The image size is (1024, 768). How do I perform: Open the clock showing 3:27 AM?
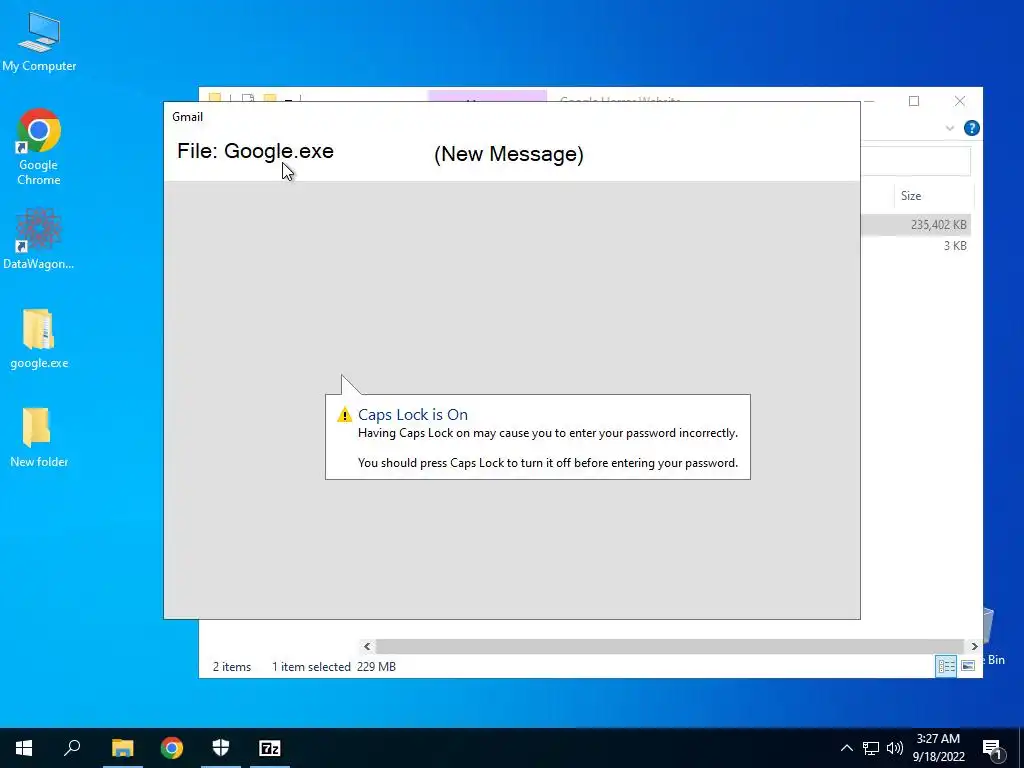(x=938, y=748)
